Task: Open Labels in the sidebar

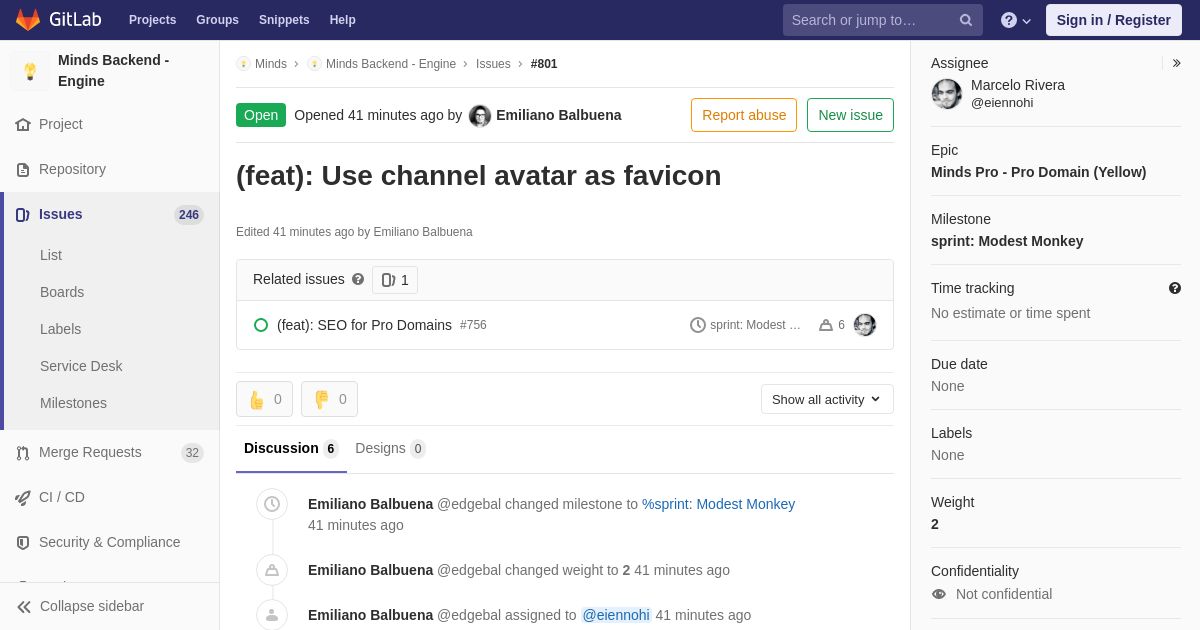Action: [61, 329]
